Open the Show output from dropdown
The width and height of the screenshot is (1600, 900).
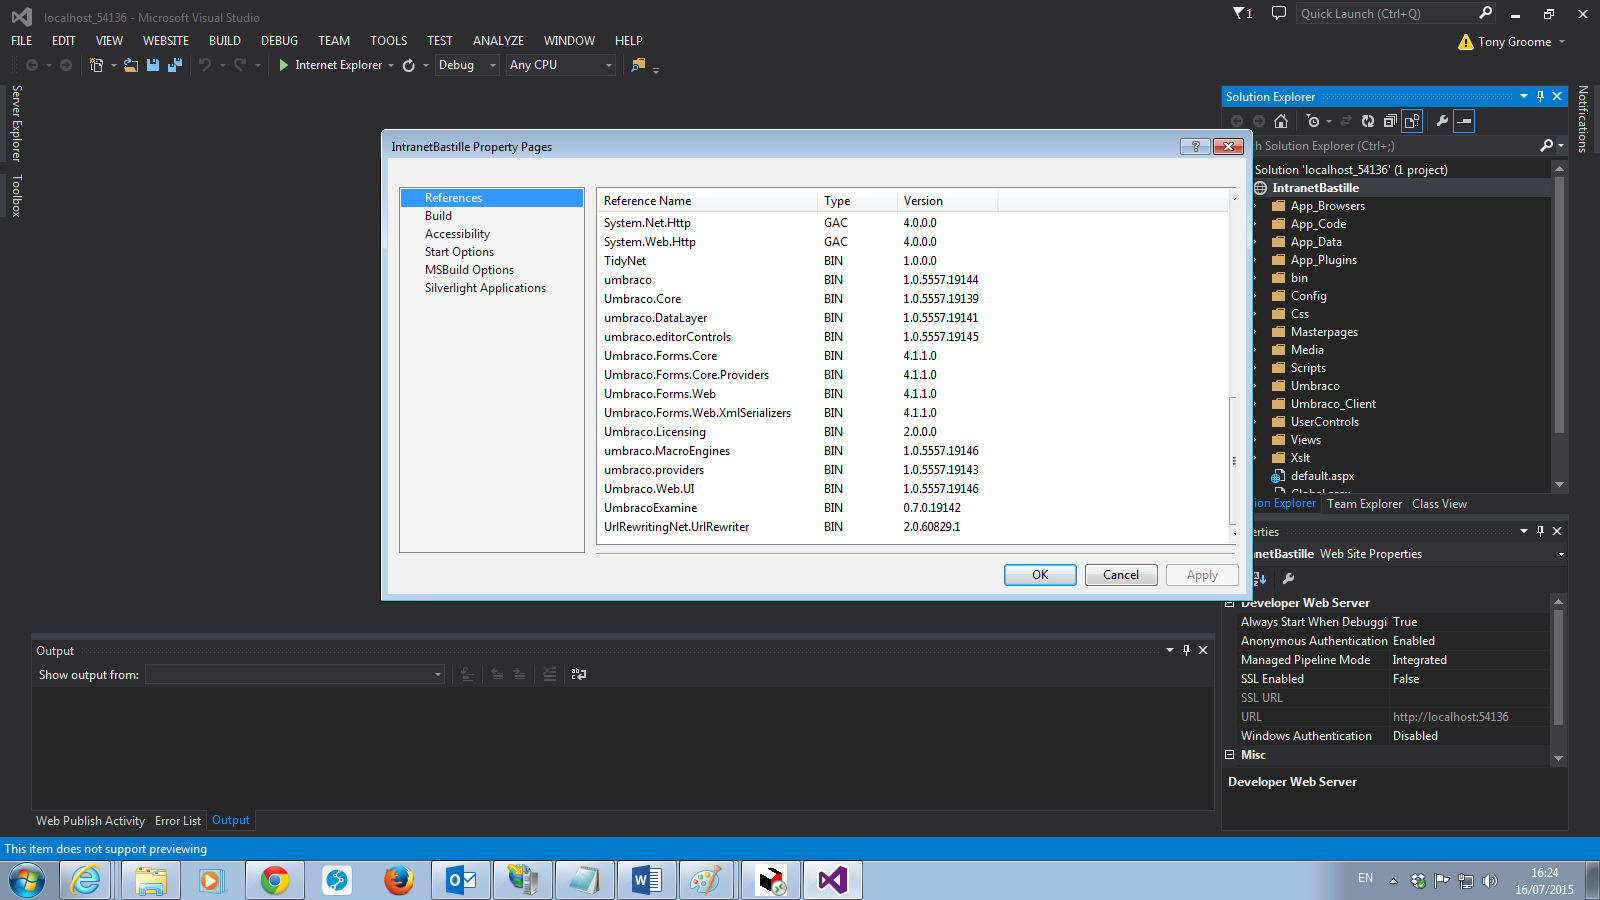pos(295,675)
